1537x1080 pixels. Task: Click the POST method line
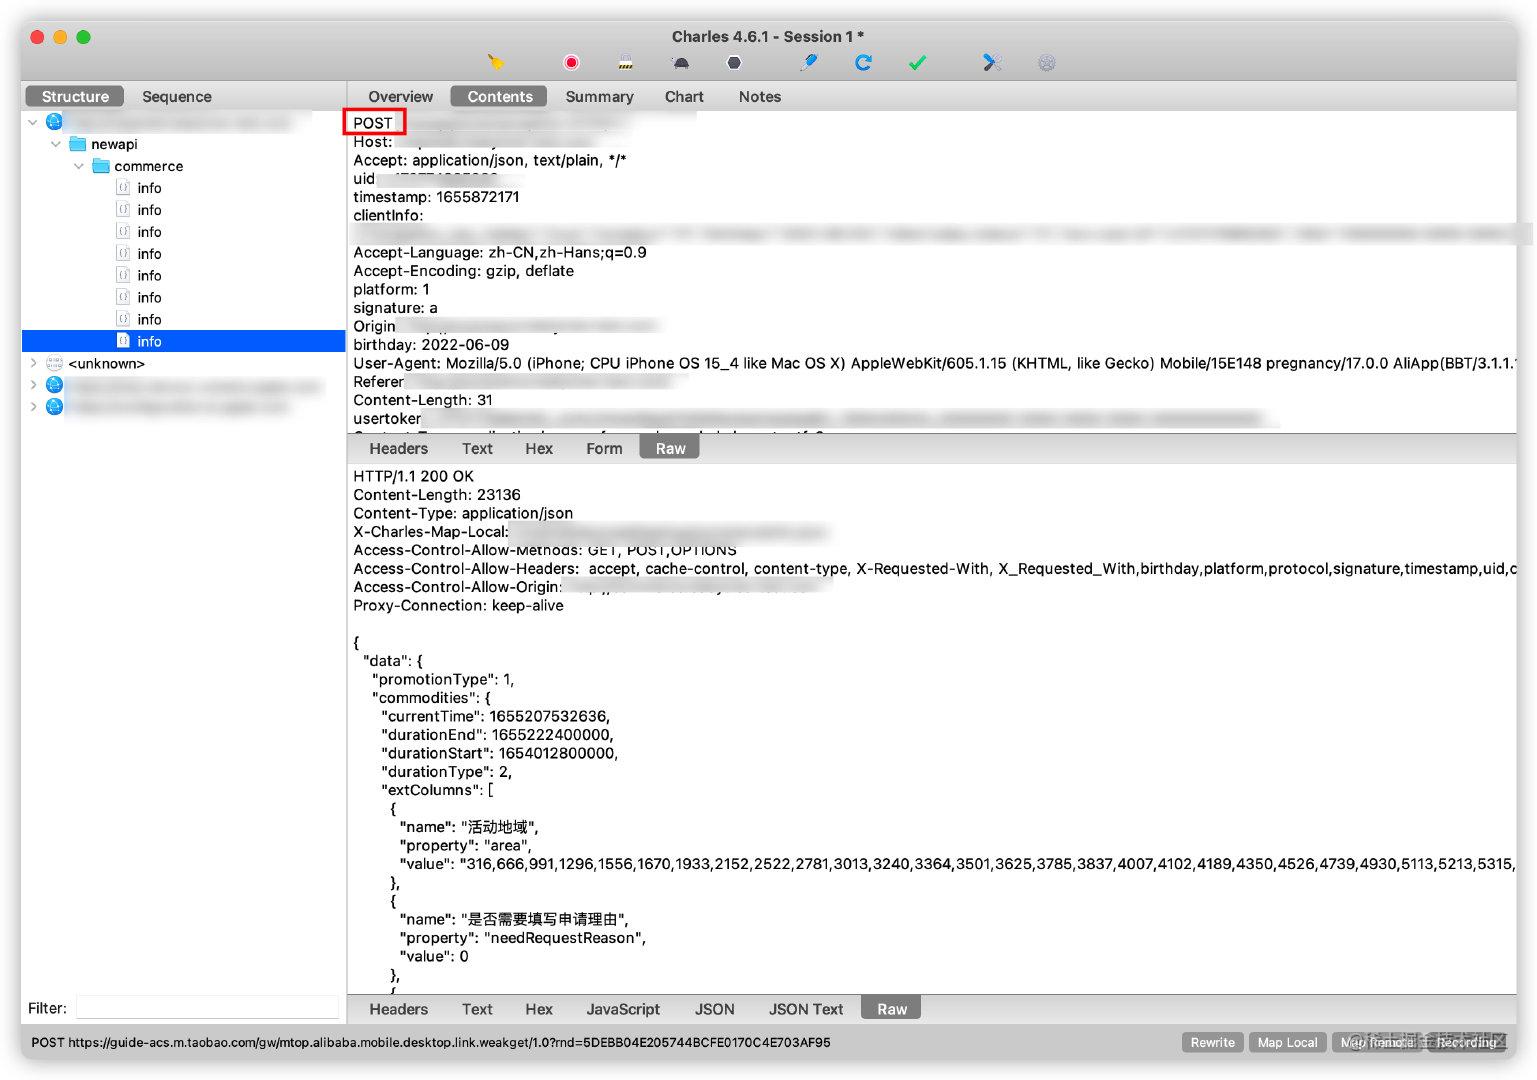click(373, 123)
